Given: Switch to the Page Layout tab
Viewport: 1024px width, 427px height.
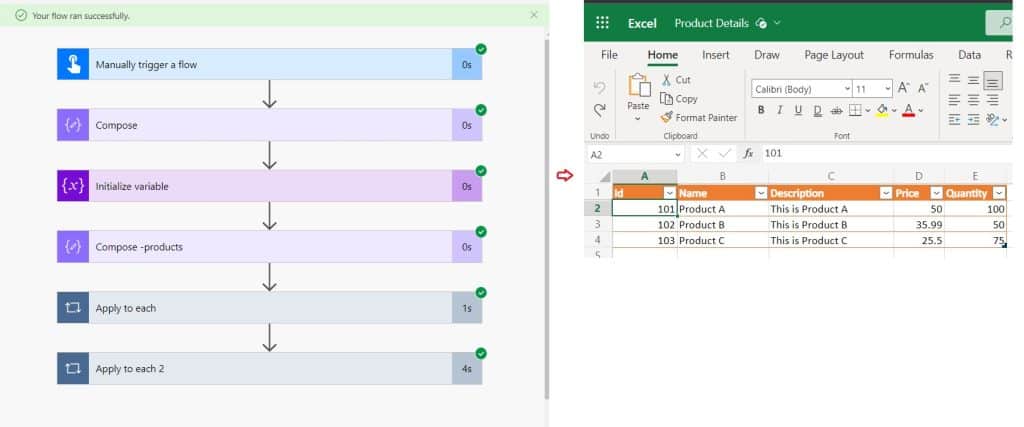Looking at the screenshot, I should (834, 55).
